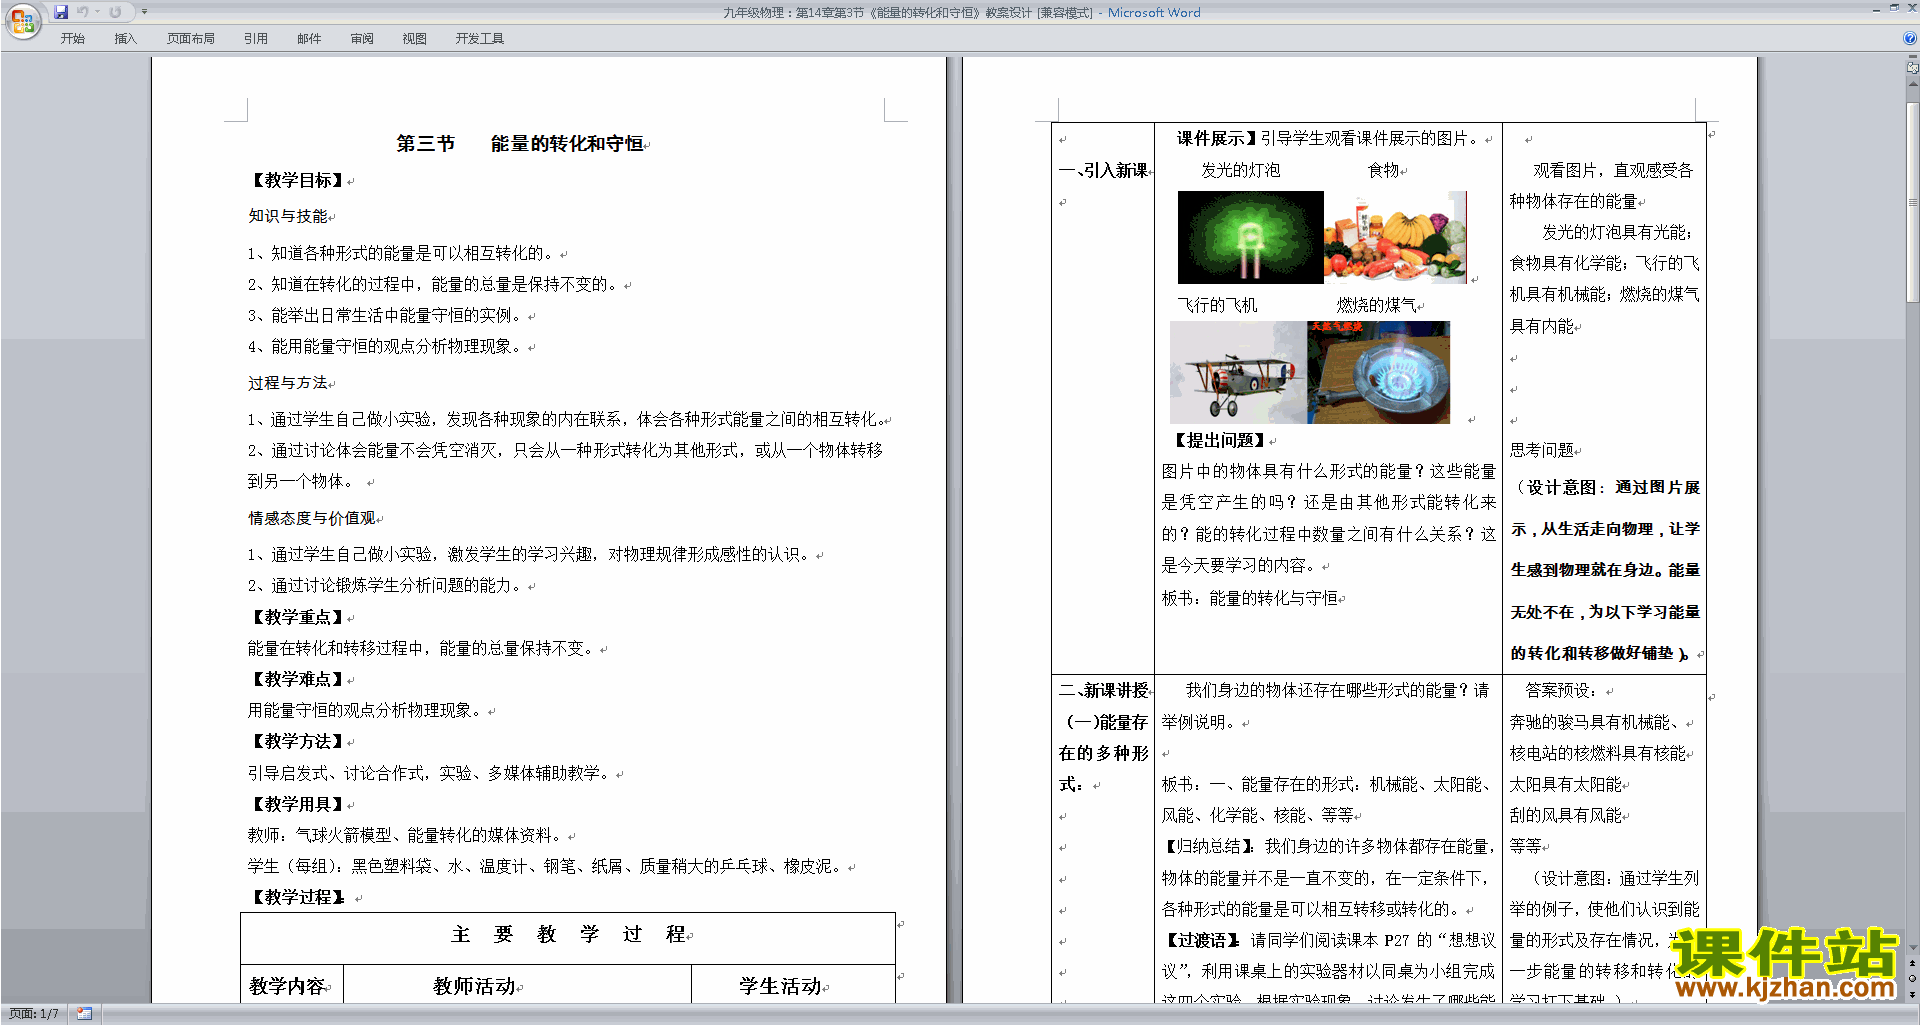Click the 食物 caption above the fruit picture
Viewport: 1920px width, 1025px height.
[x=1384, y=171]
